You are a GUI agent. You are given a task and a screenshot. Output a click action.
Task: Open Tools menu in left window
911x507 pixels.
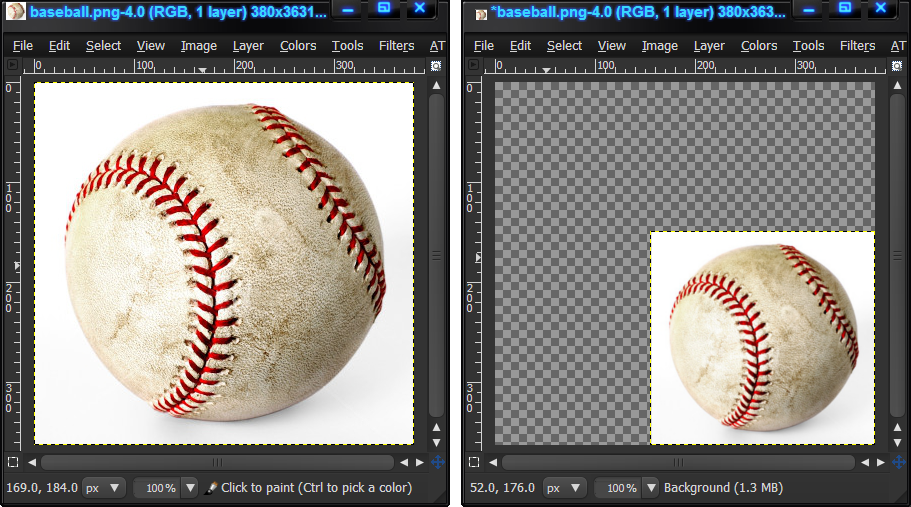tap(347, 46)
